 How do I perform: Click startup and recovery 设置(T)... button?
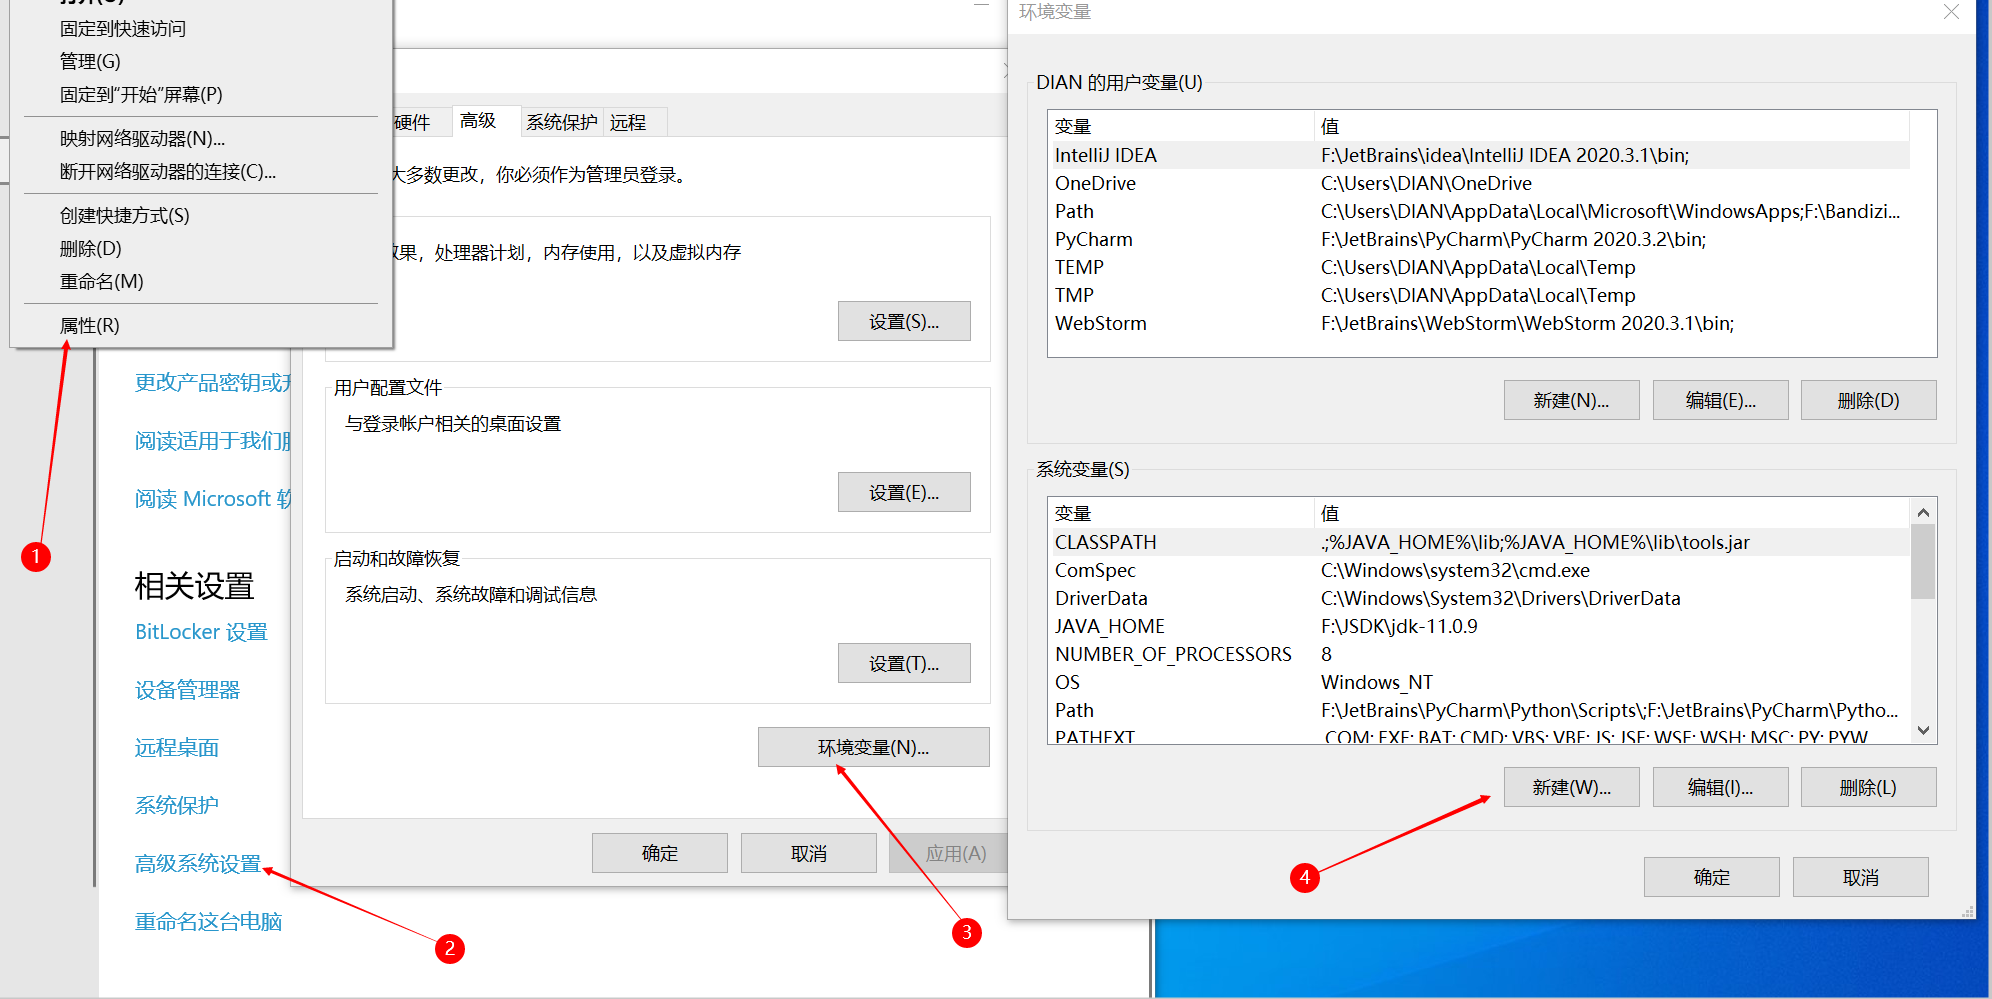pyautogui.click(x=904, y=663)
